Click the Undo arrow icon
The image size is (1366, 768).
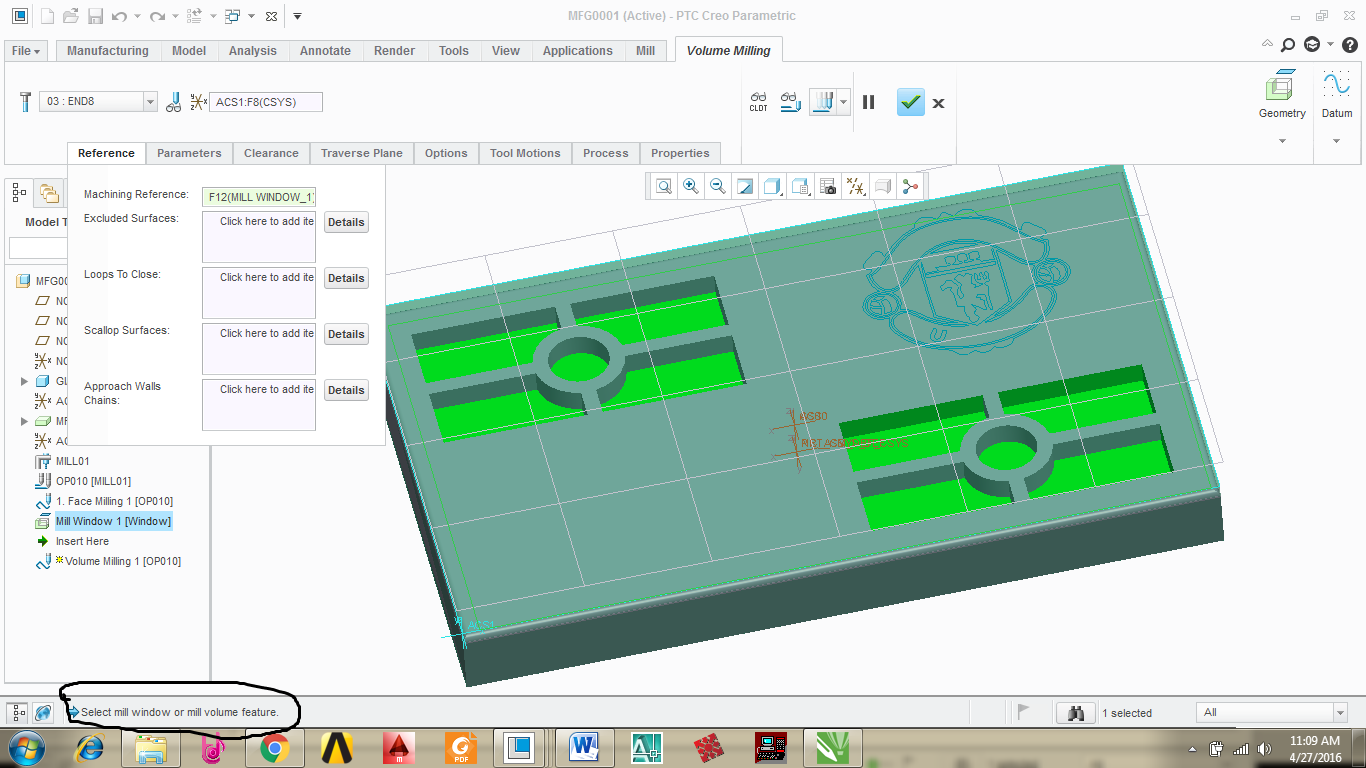pos(119,16)
